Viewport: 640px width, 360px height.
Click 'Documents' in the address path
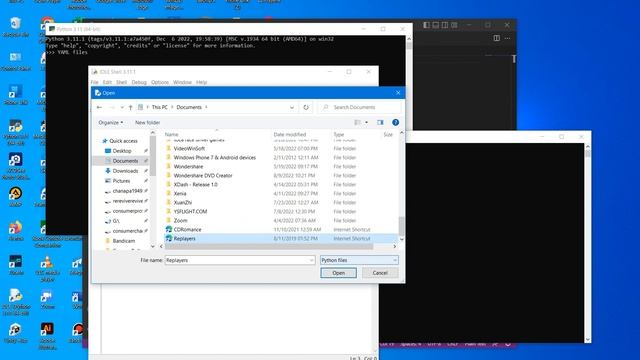189,107
